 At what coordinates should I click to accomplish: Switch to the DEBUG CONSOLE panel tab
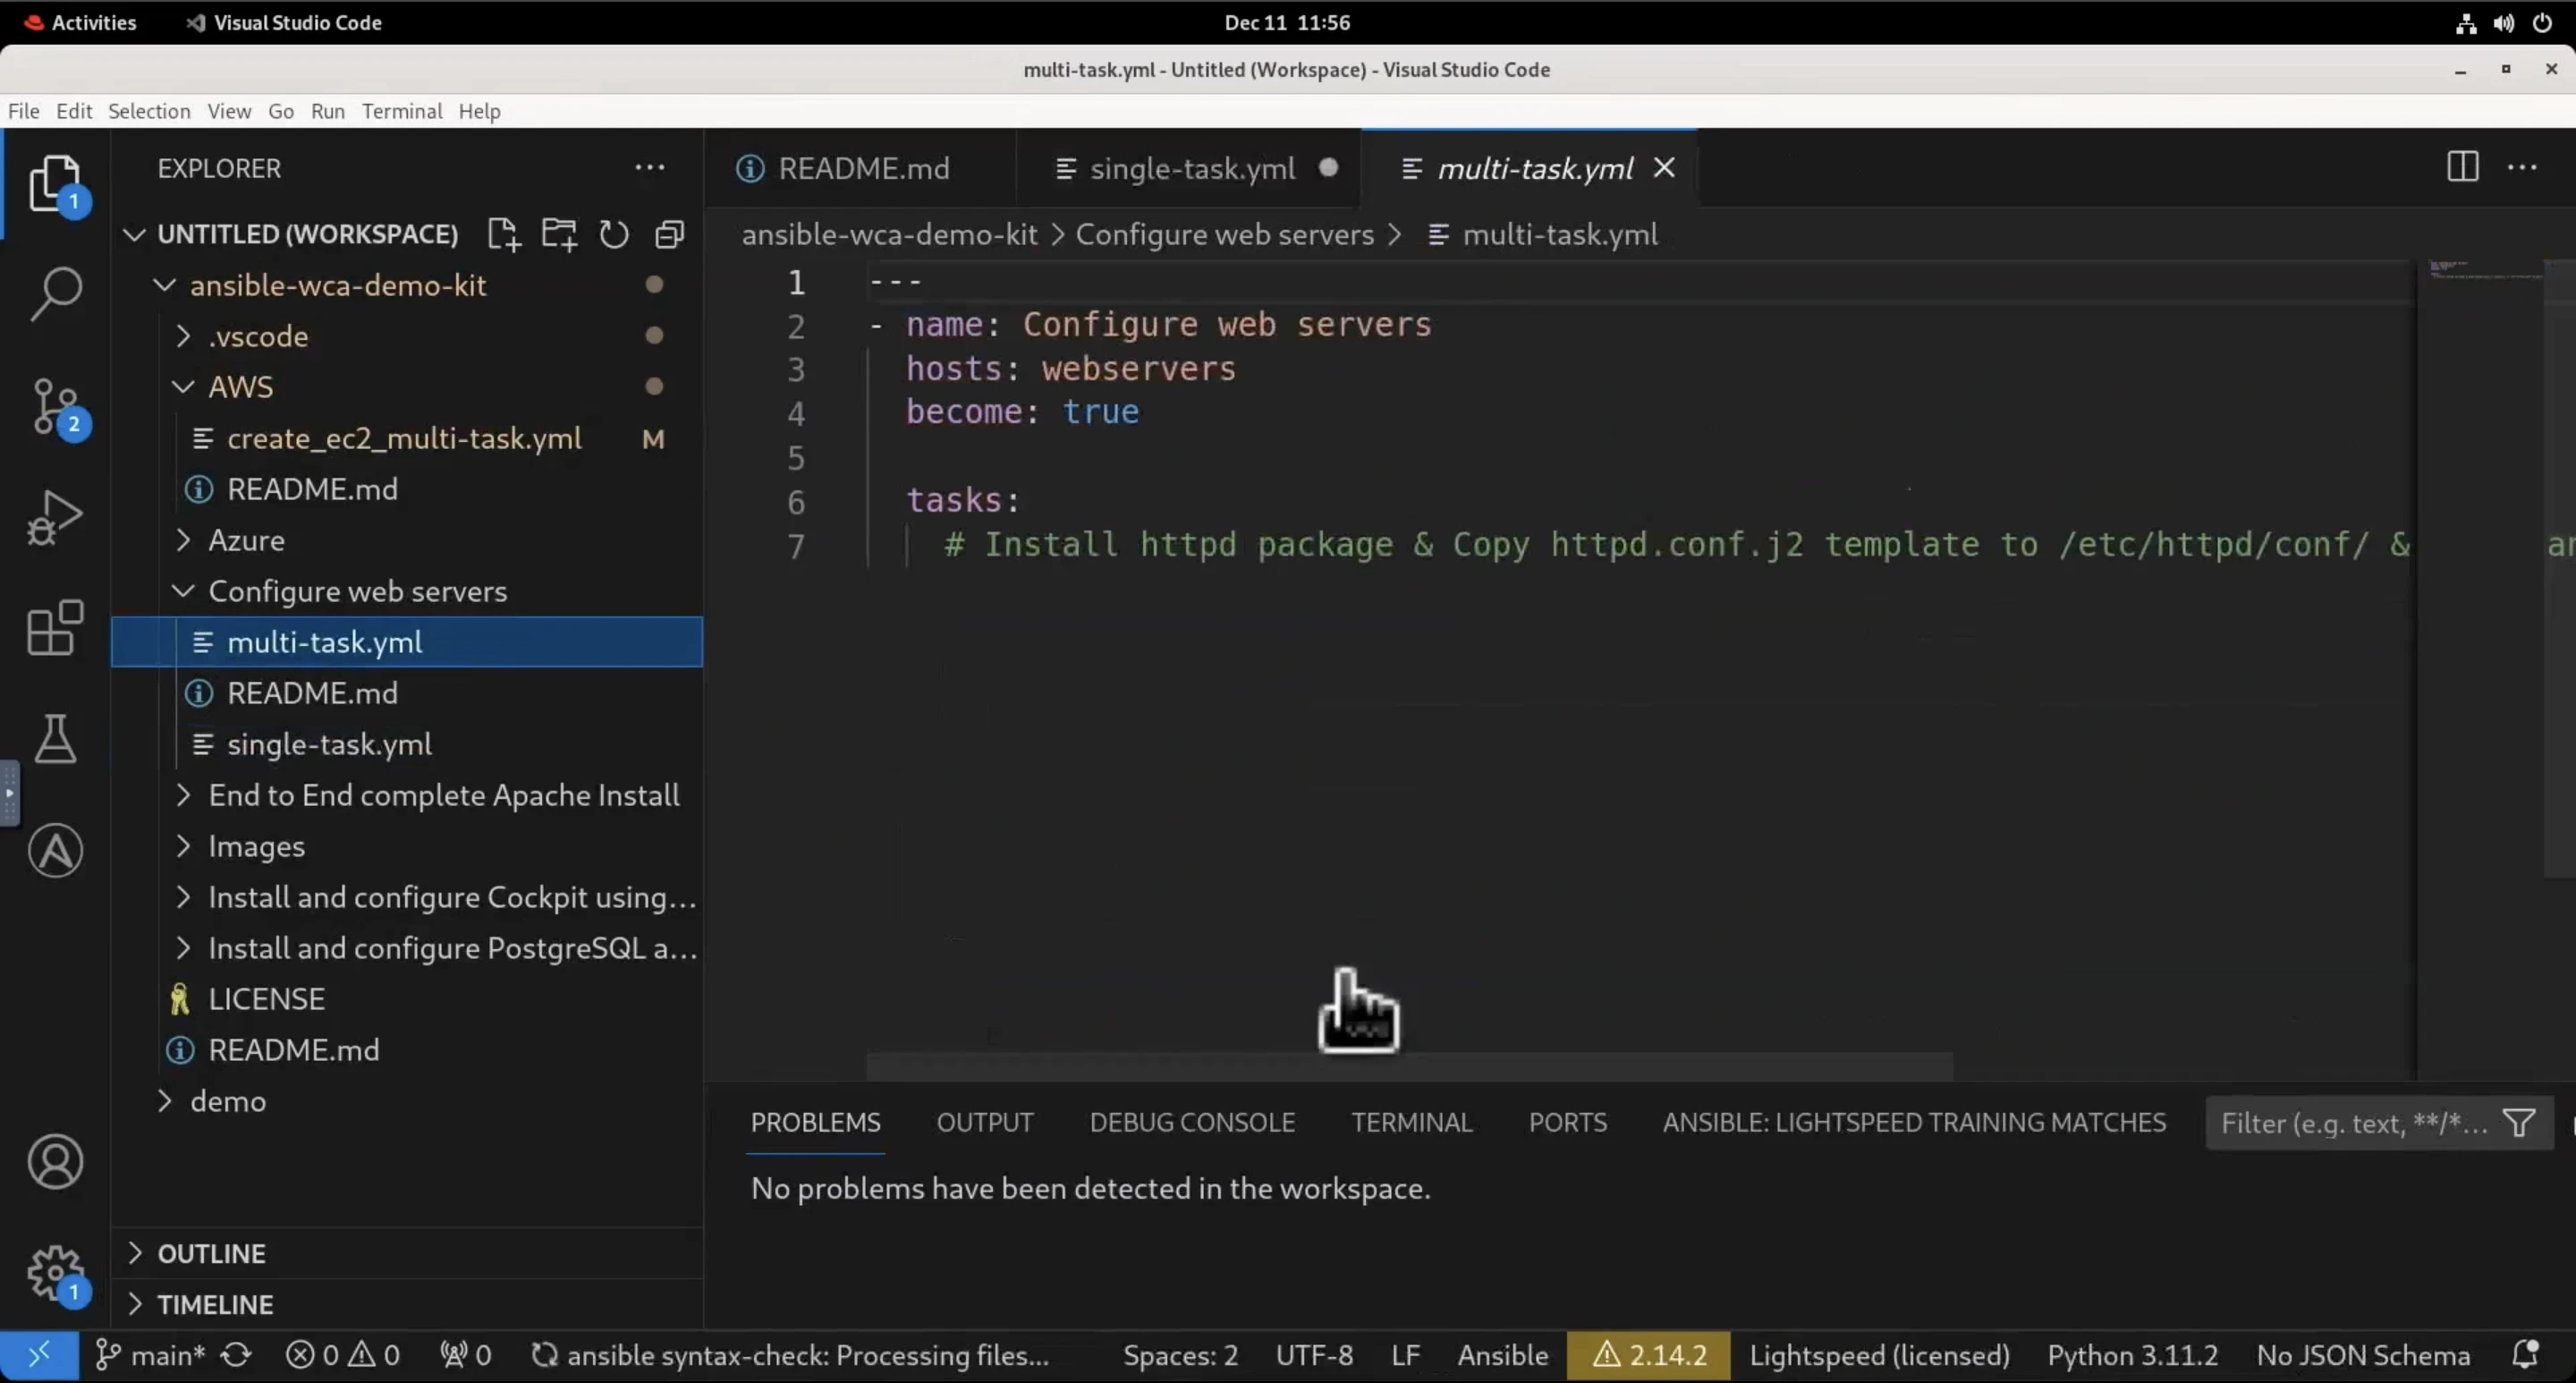click(1192, 1123)
